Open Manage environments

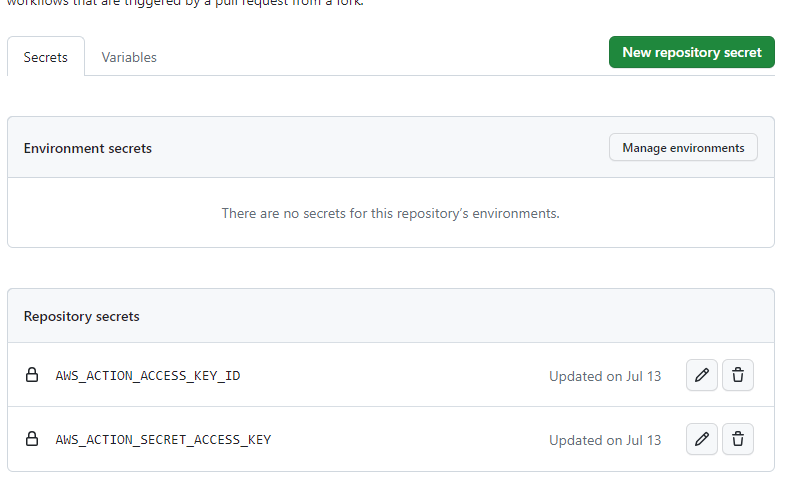[x=683, y=147]
